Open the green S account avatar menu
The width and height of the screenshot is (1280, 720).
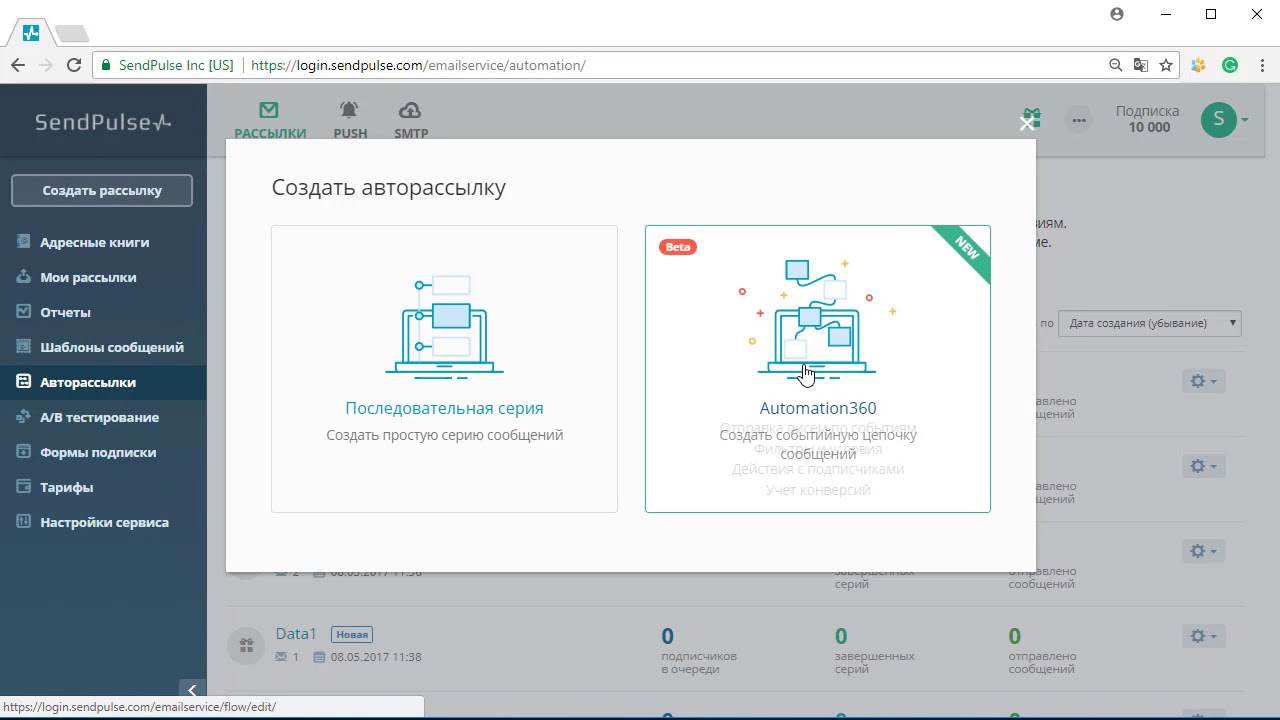(1224, 120)
